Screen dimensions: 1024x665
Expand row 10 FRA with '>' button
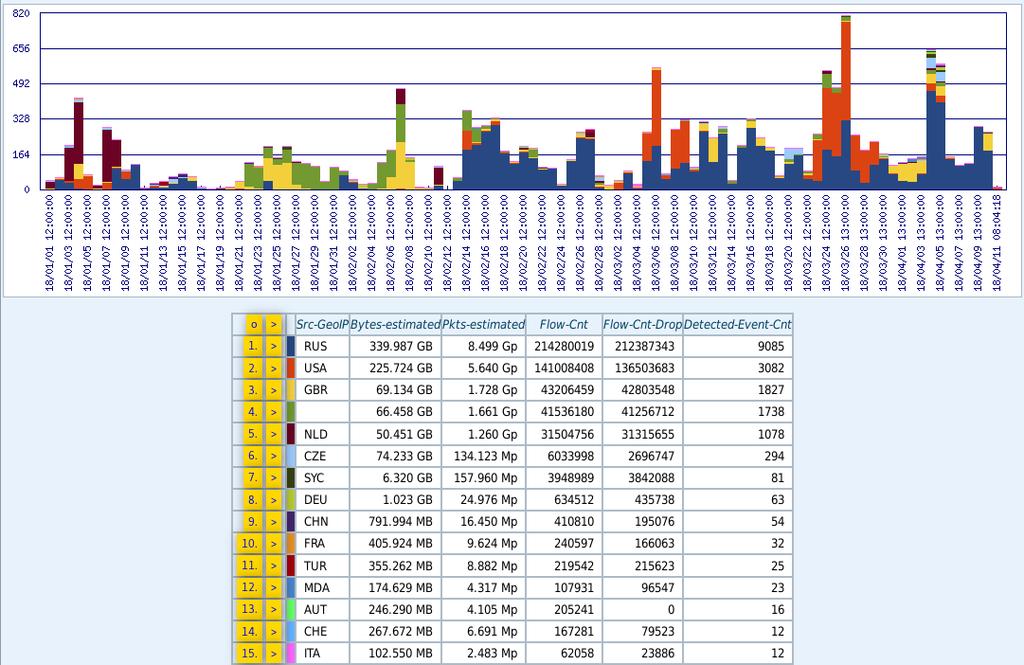pyautogui.click(x=274, y=543)
